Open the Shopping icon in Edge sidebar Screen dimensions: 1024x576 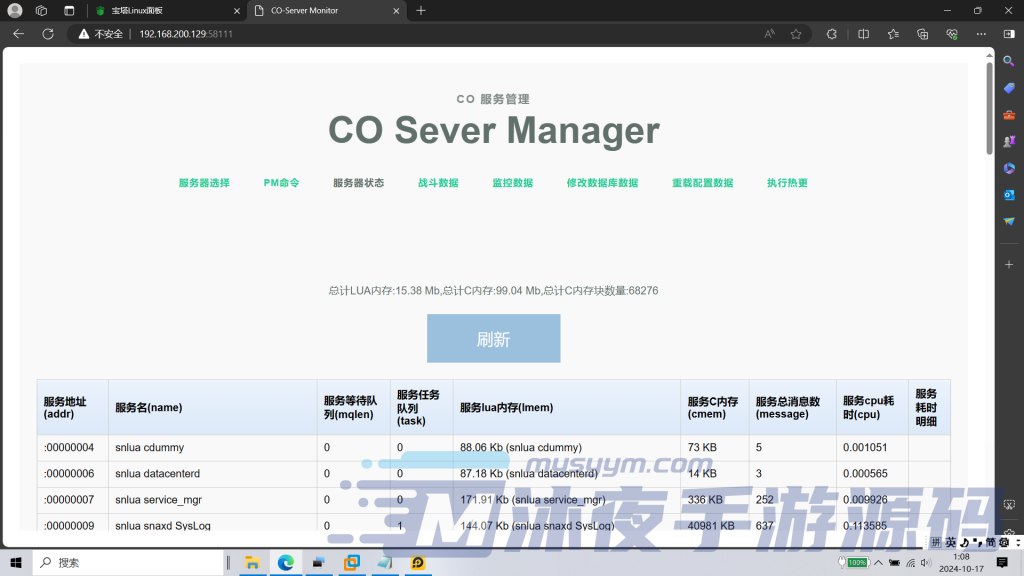pyautogui.click(x=1011, y=88)
